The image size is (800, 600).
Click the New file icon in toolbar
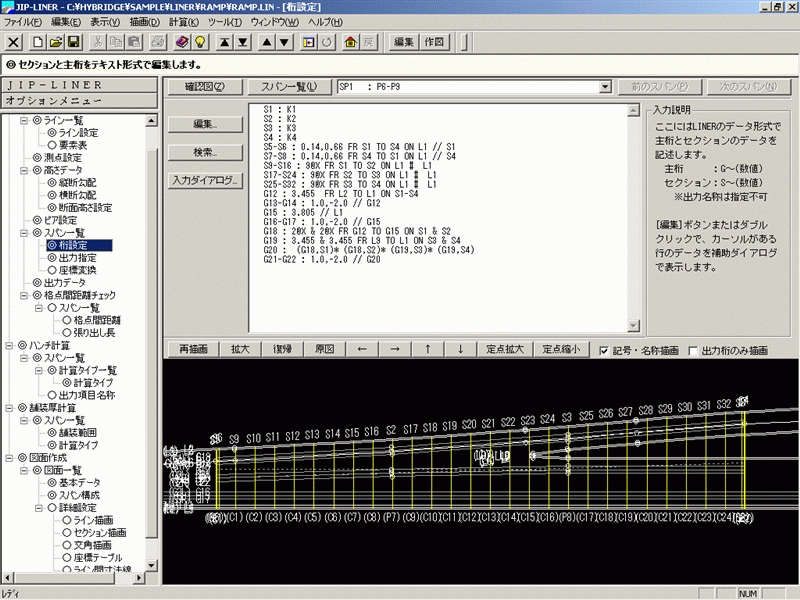tap(38, 42)
